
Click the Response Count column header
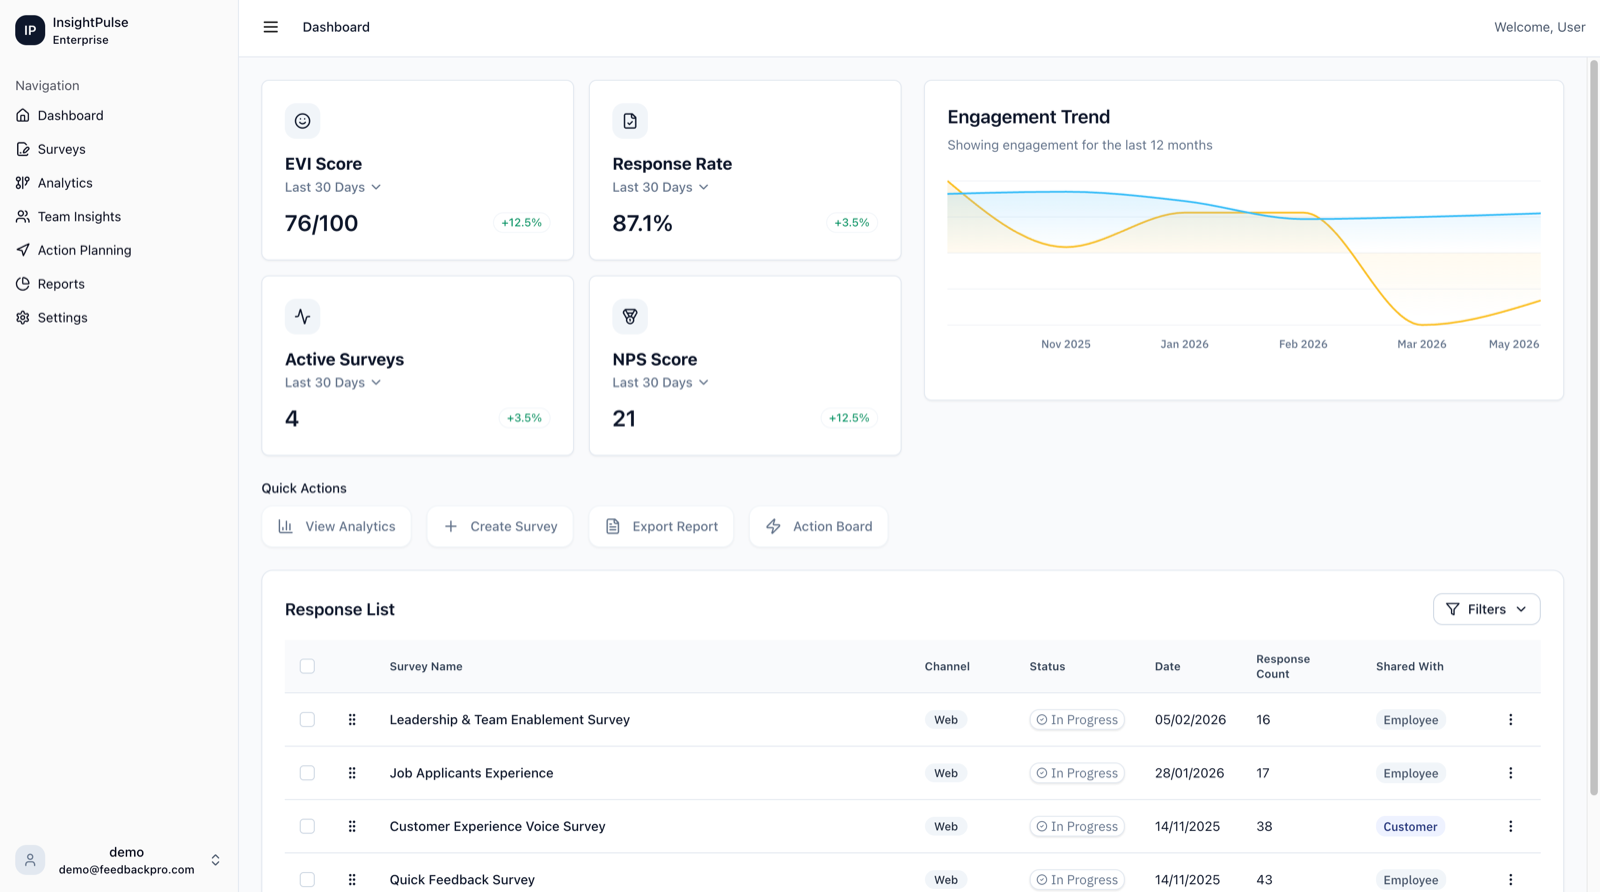tap(1283, 666)
